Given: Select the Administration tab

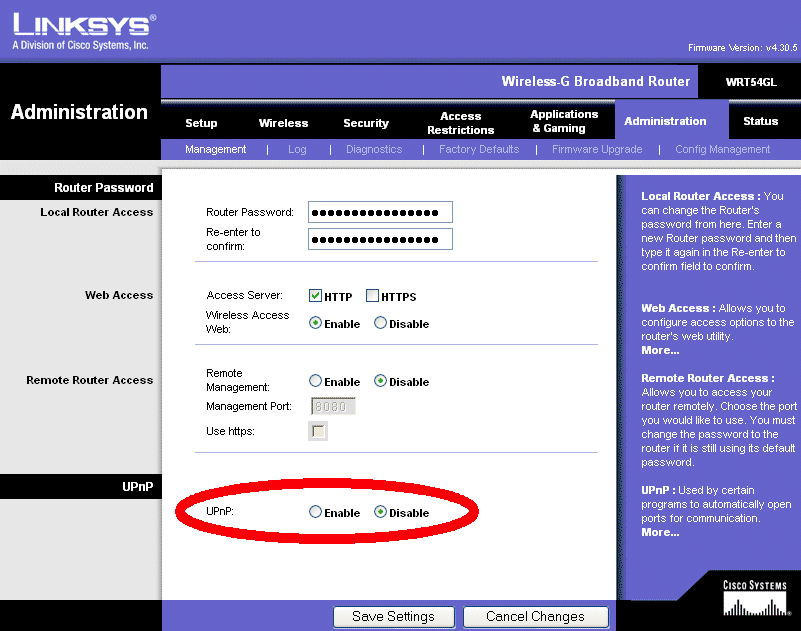Looking at the screenshot, I should tap(665, 121).
